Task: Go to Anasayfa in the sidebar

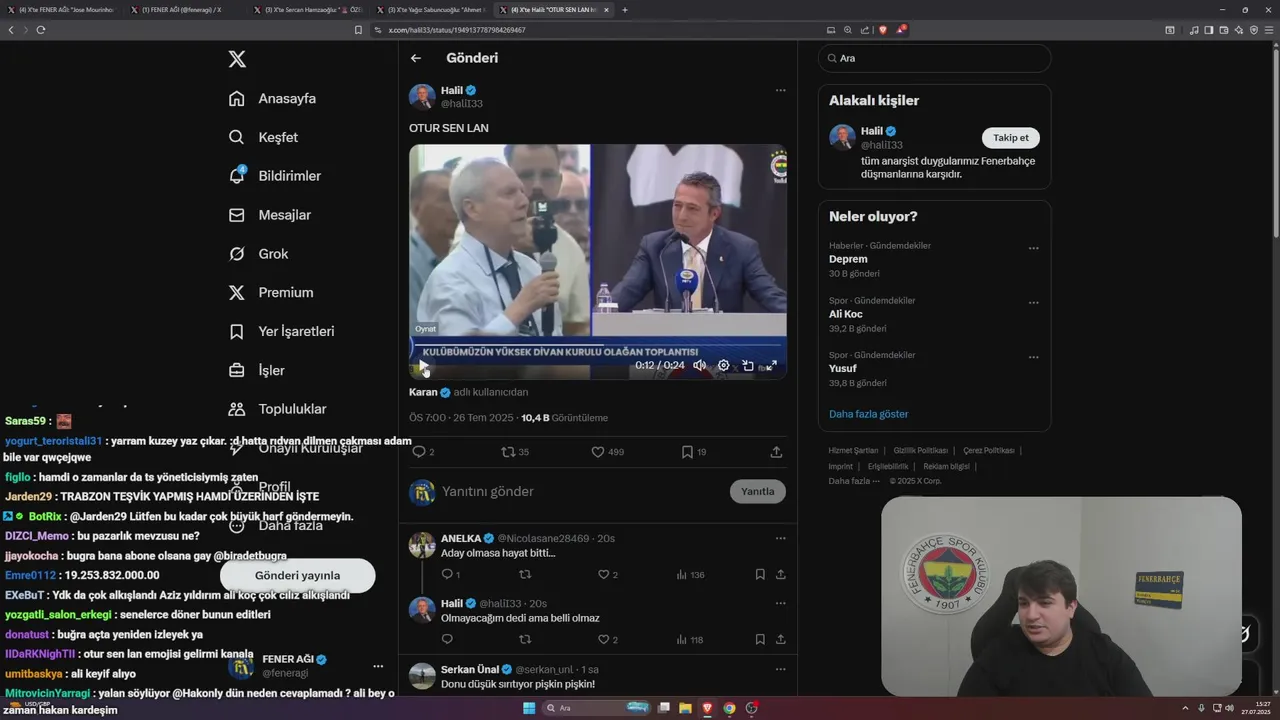Action: (x=272, y=98)
